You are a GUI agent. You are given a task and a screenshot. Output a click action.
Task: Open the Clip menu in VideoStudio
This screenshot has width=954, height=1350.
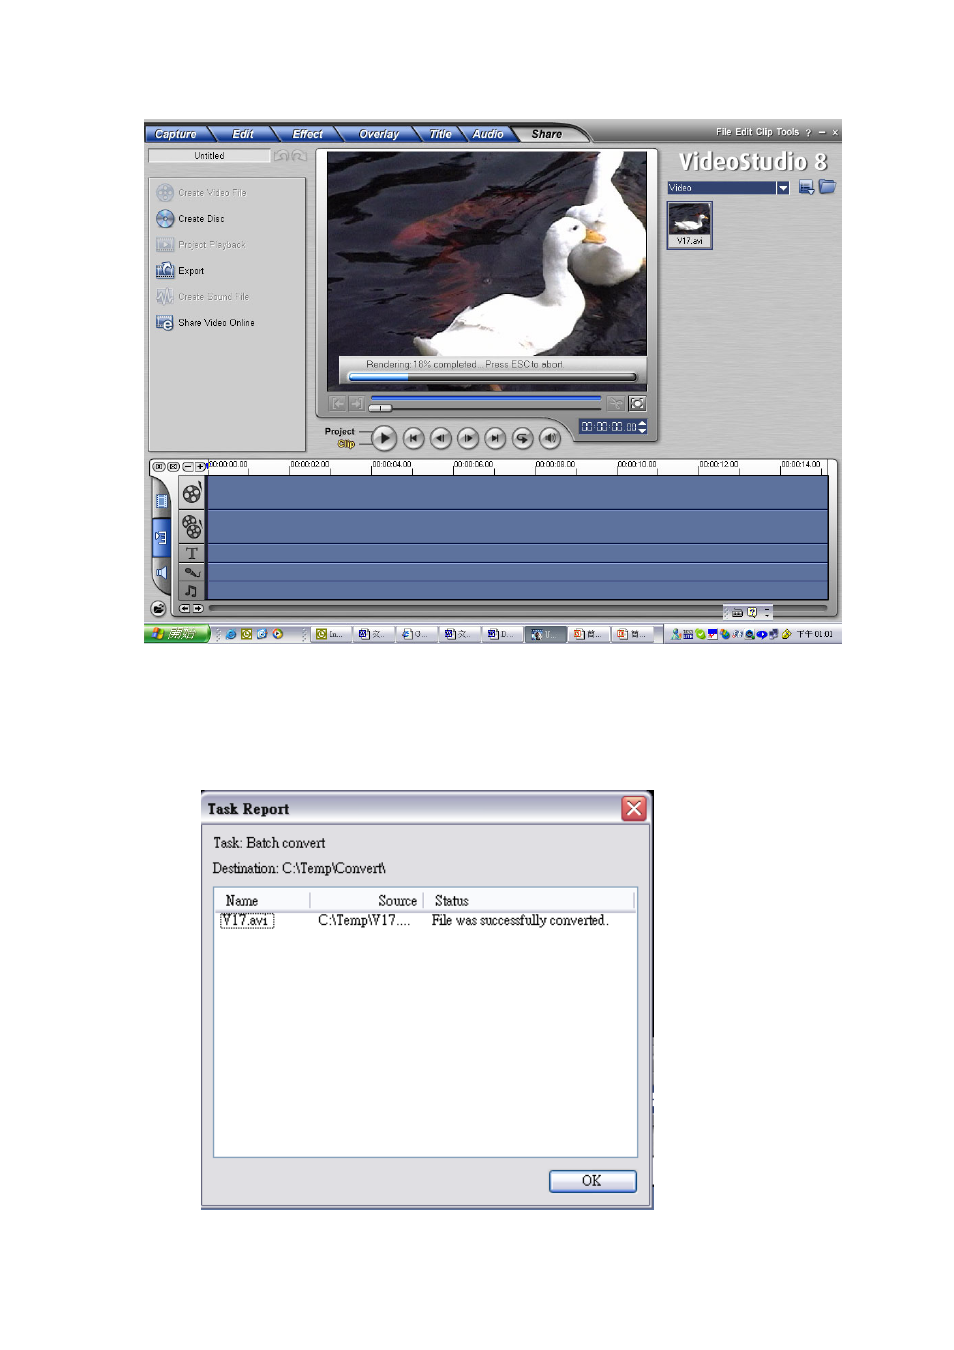(764, 132)
